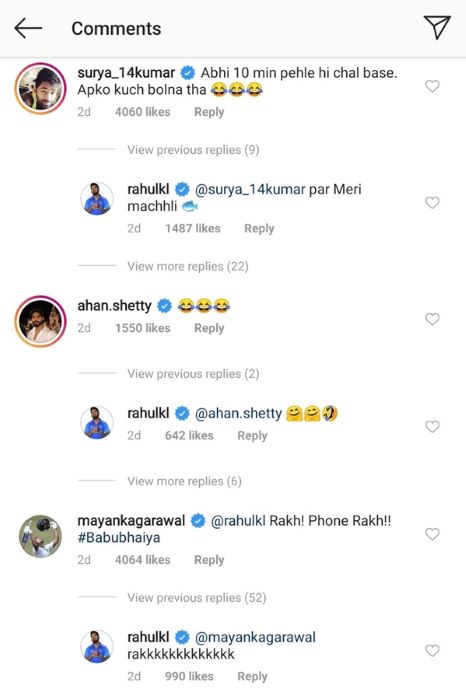View 4064 likes on mayankagarawal's comment

pos(142,559)
